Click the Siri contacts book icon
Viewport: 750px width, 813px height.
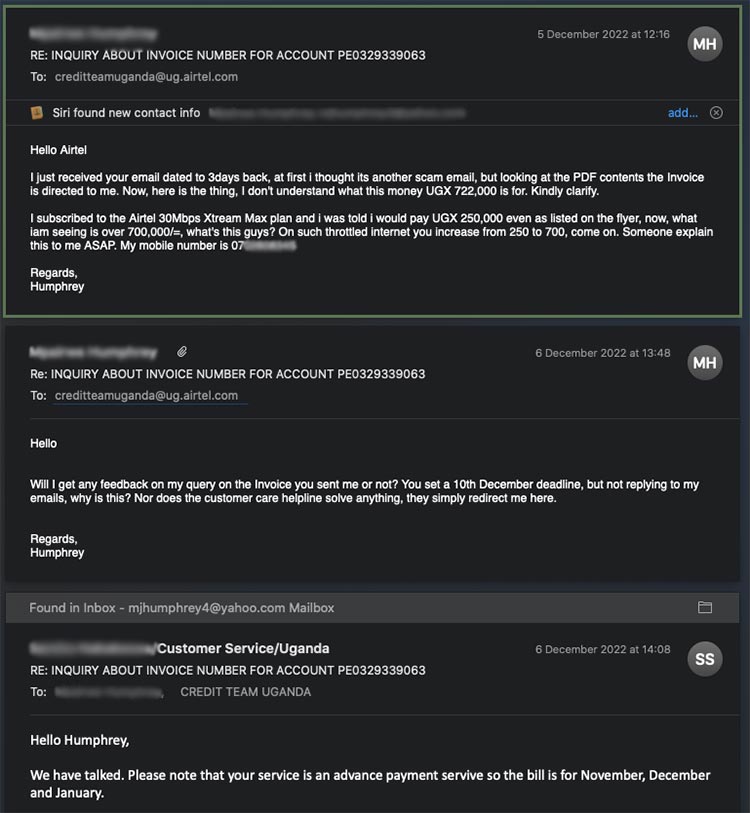point(36,113)
